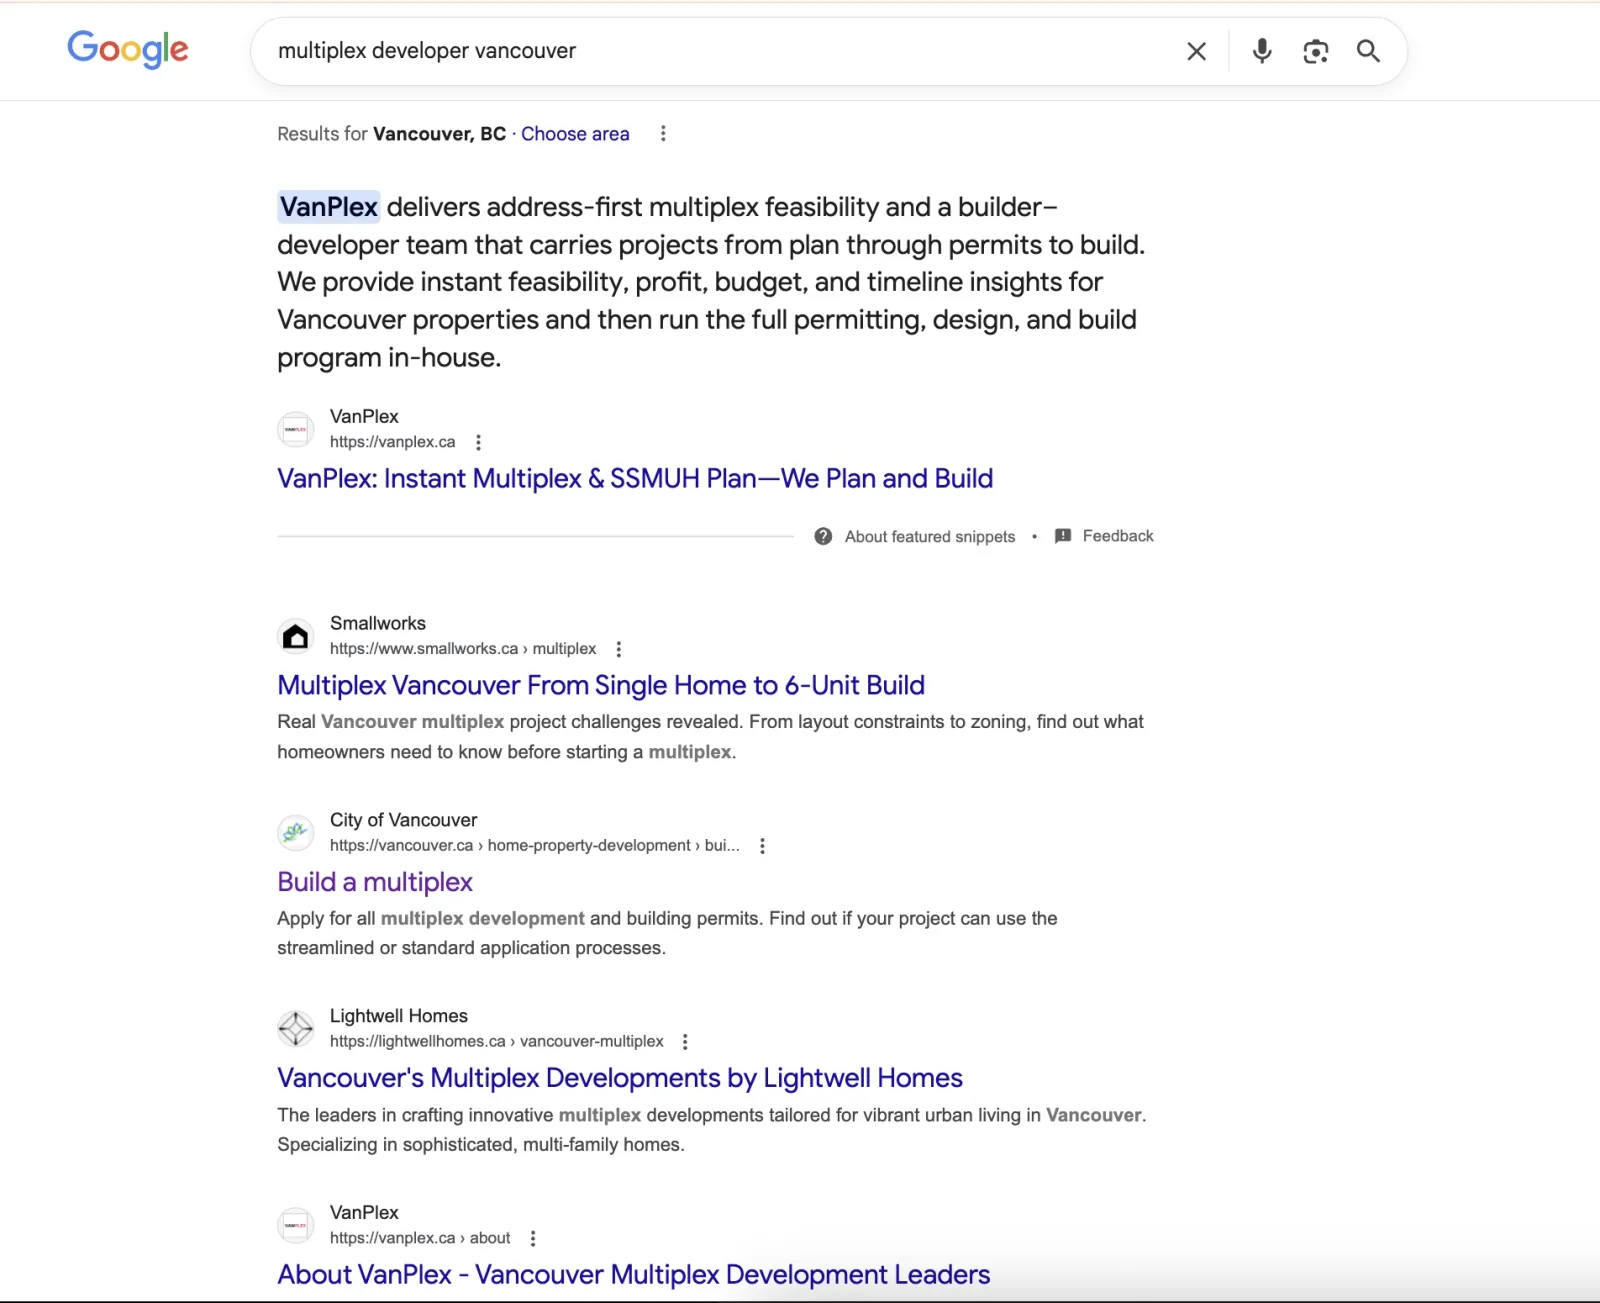Image resolution: width=1600 pixels, height=1303 pixels.
Task: Open the three-dot menu for Lightwell Homes result
Action: point(685,1042)
